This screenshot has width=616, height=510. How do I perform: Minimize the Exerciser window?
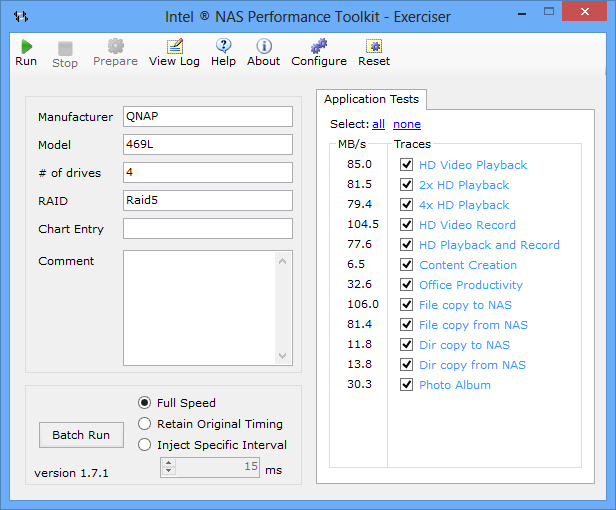coord(522,13)
